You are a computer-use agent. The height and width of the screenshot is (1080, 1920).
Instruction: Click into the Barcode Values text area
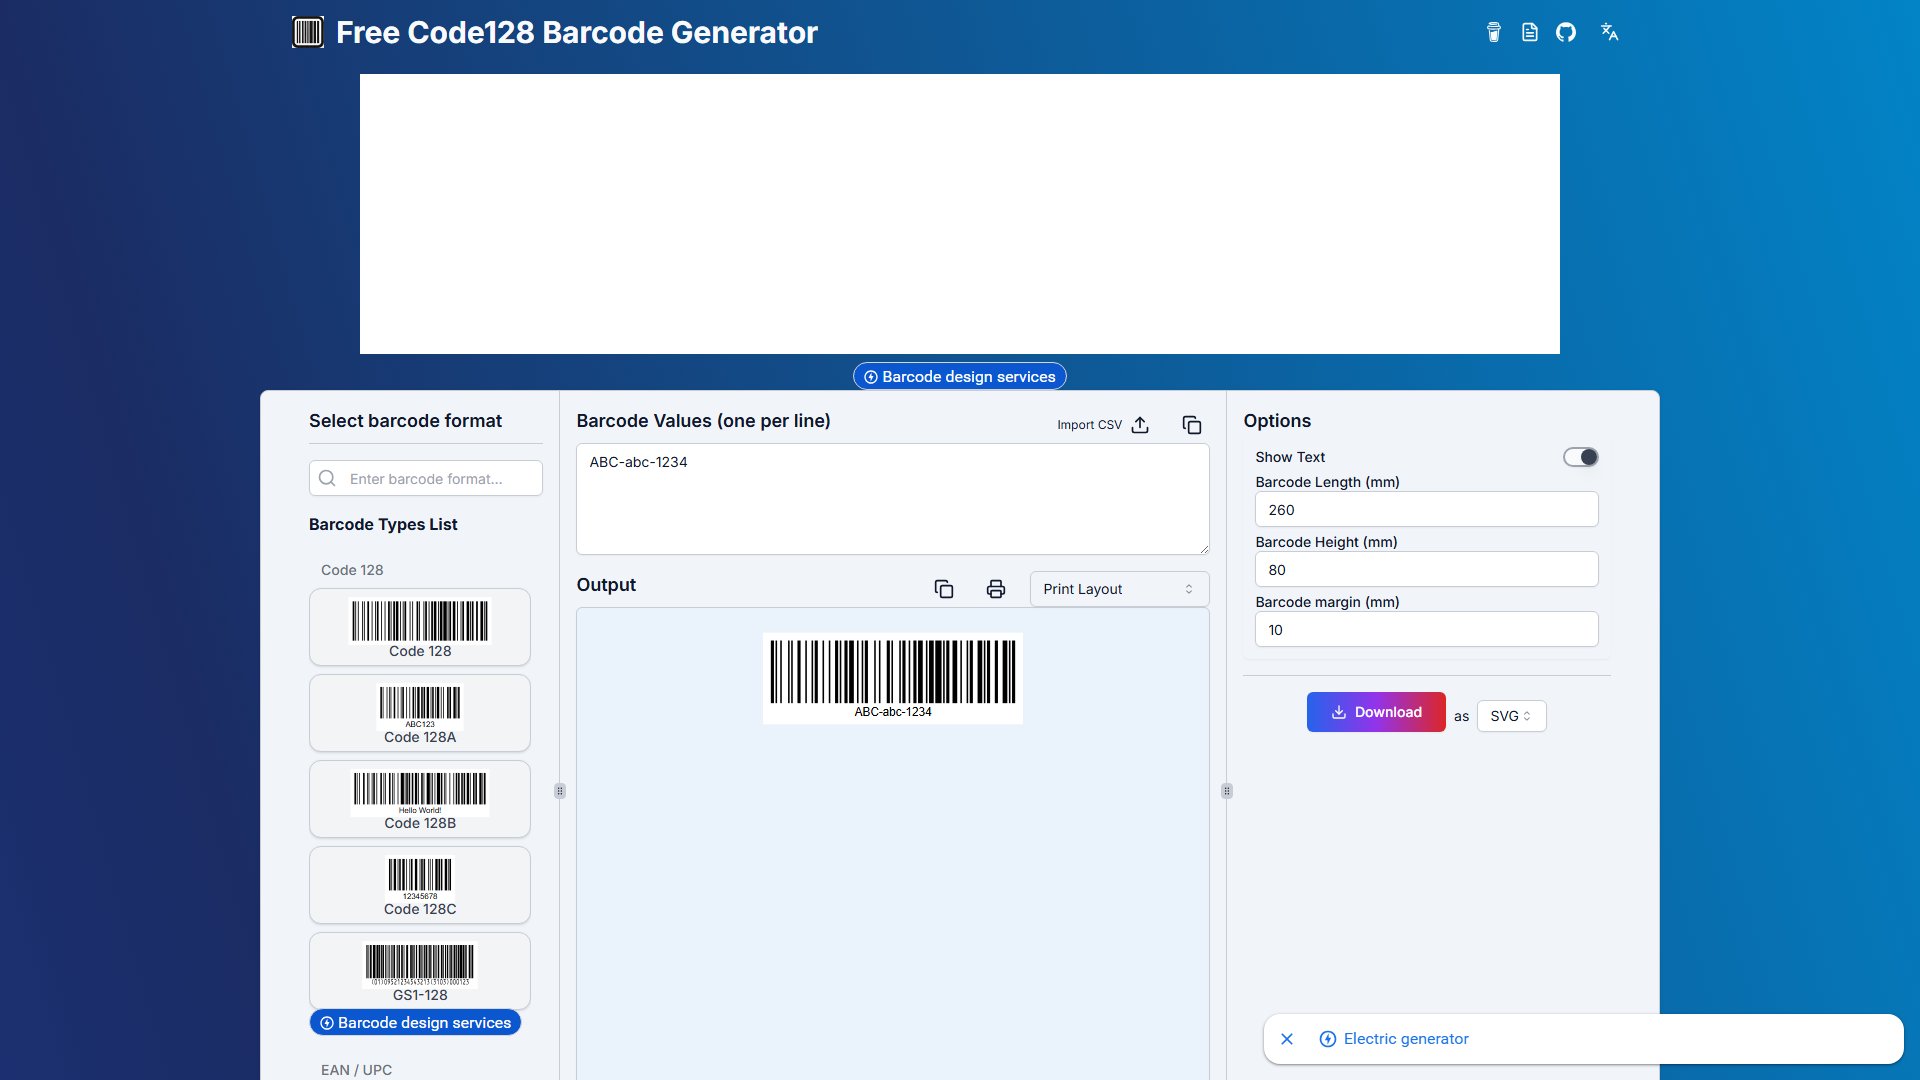pyautogui.click(x=893, y=499)
